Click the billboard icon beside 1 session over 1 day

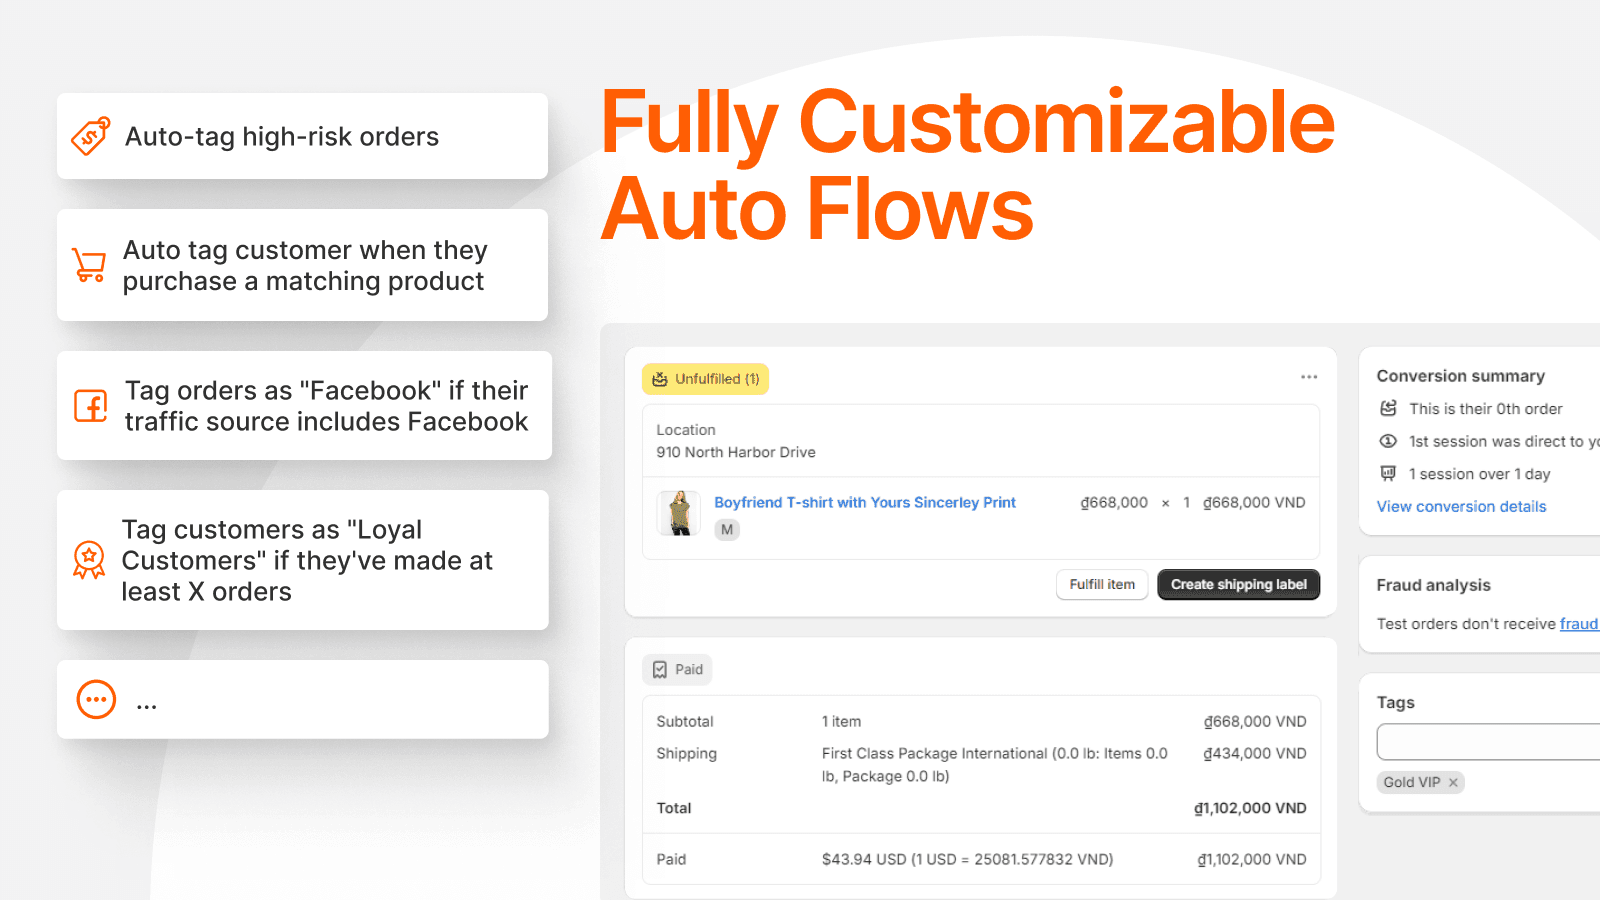point(1387,473)
